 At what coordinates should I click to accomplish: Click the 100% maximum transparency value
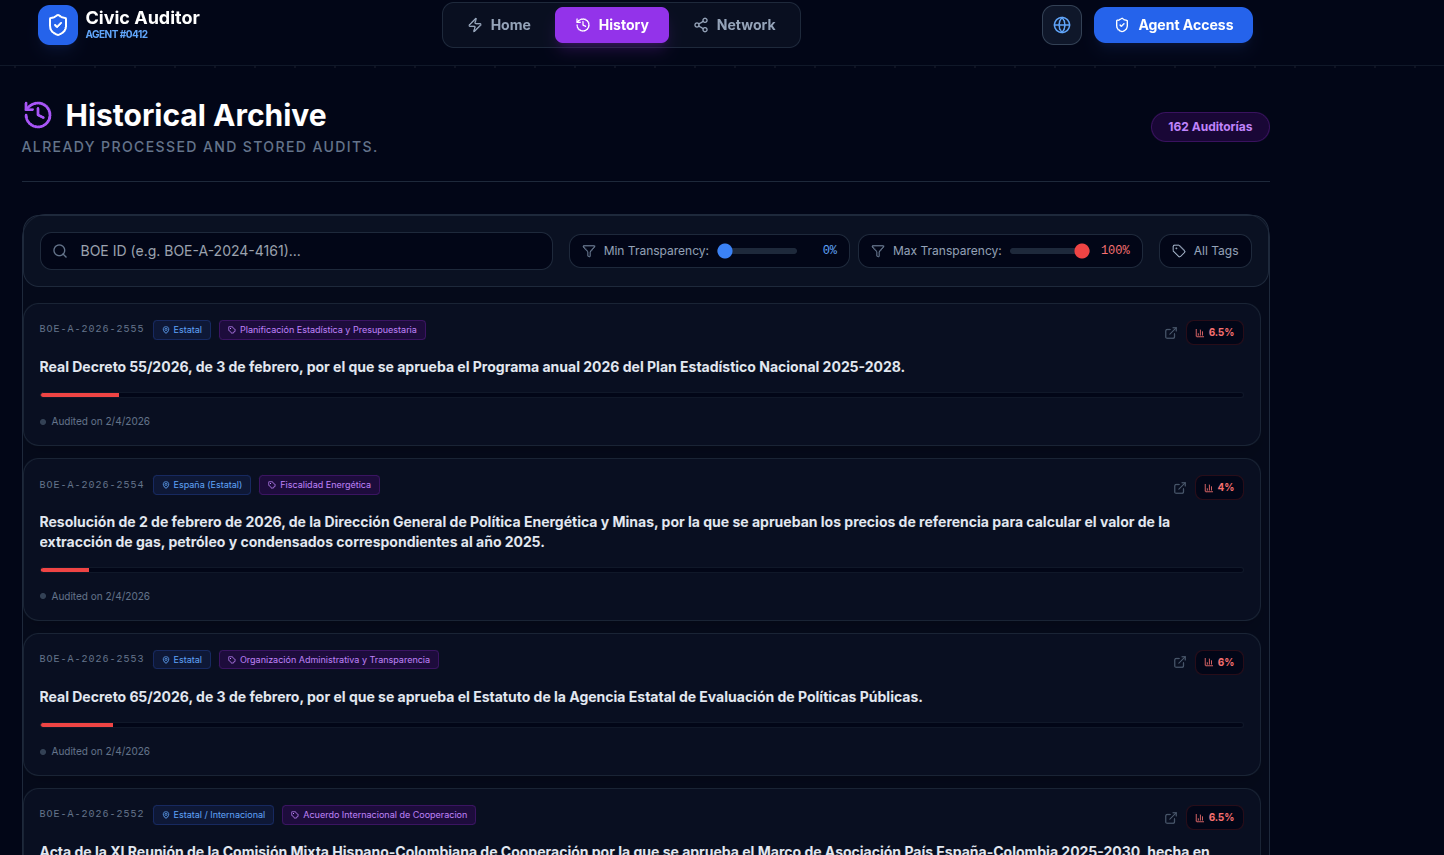pos(1115,251)
